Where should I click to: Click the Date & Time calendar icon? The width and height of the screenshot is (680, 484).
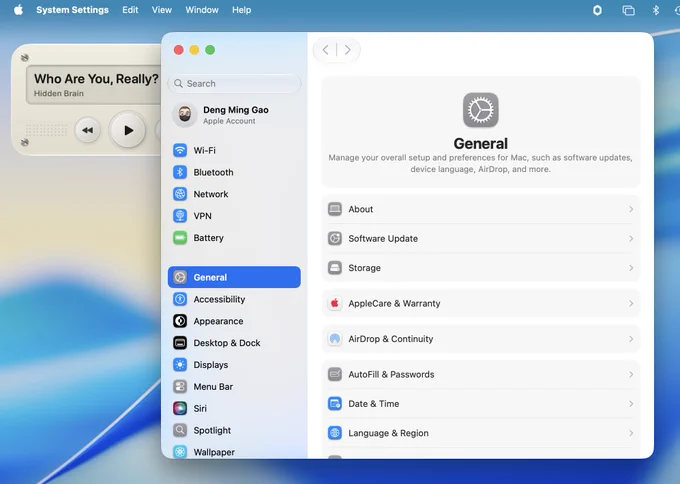coord(335,404)
